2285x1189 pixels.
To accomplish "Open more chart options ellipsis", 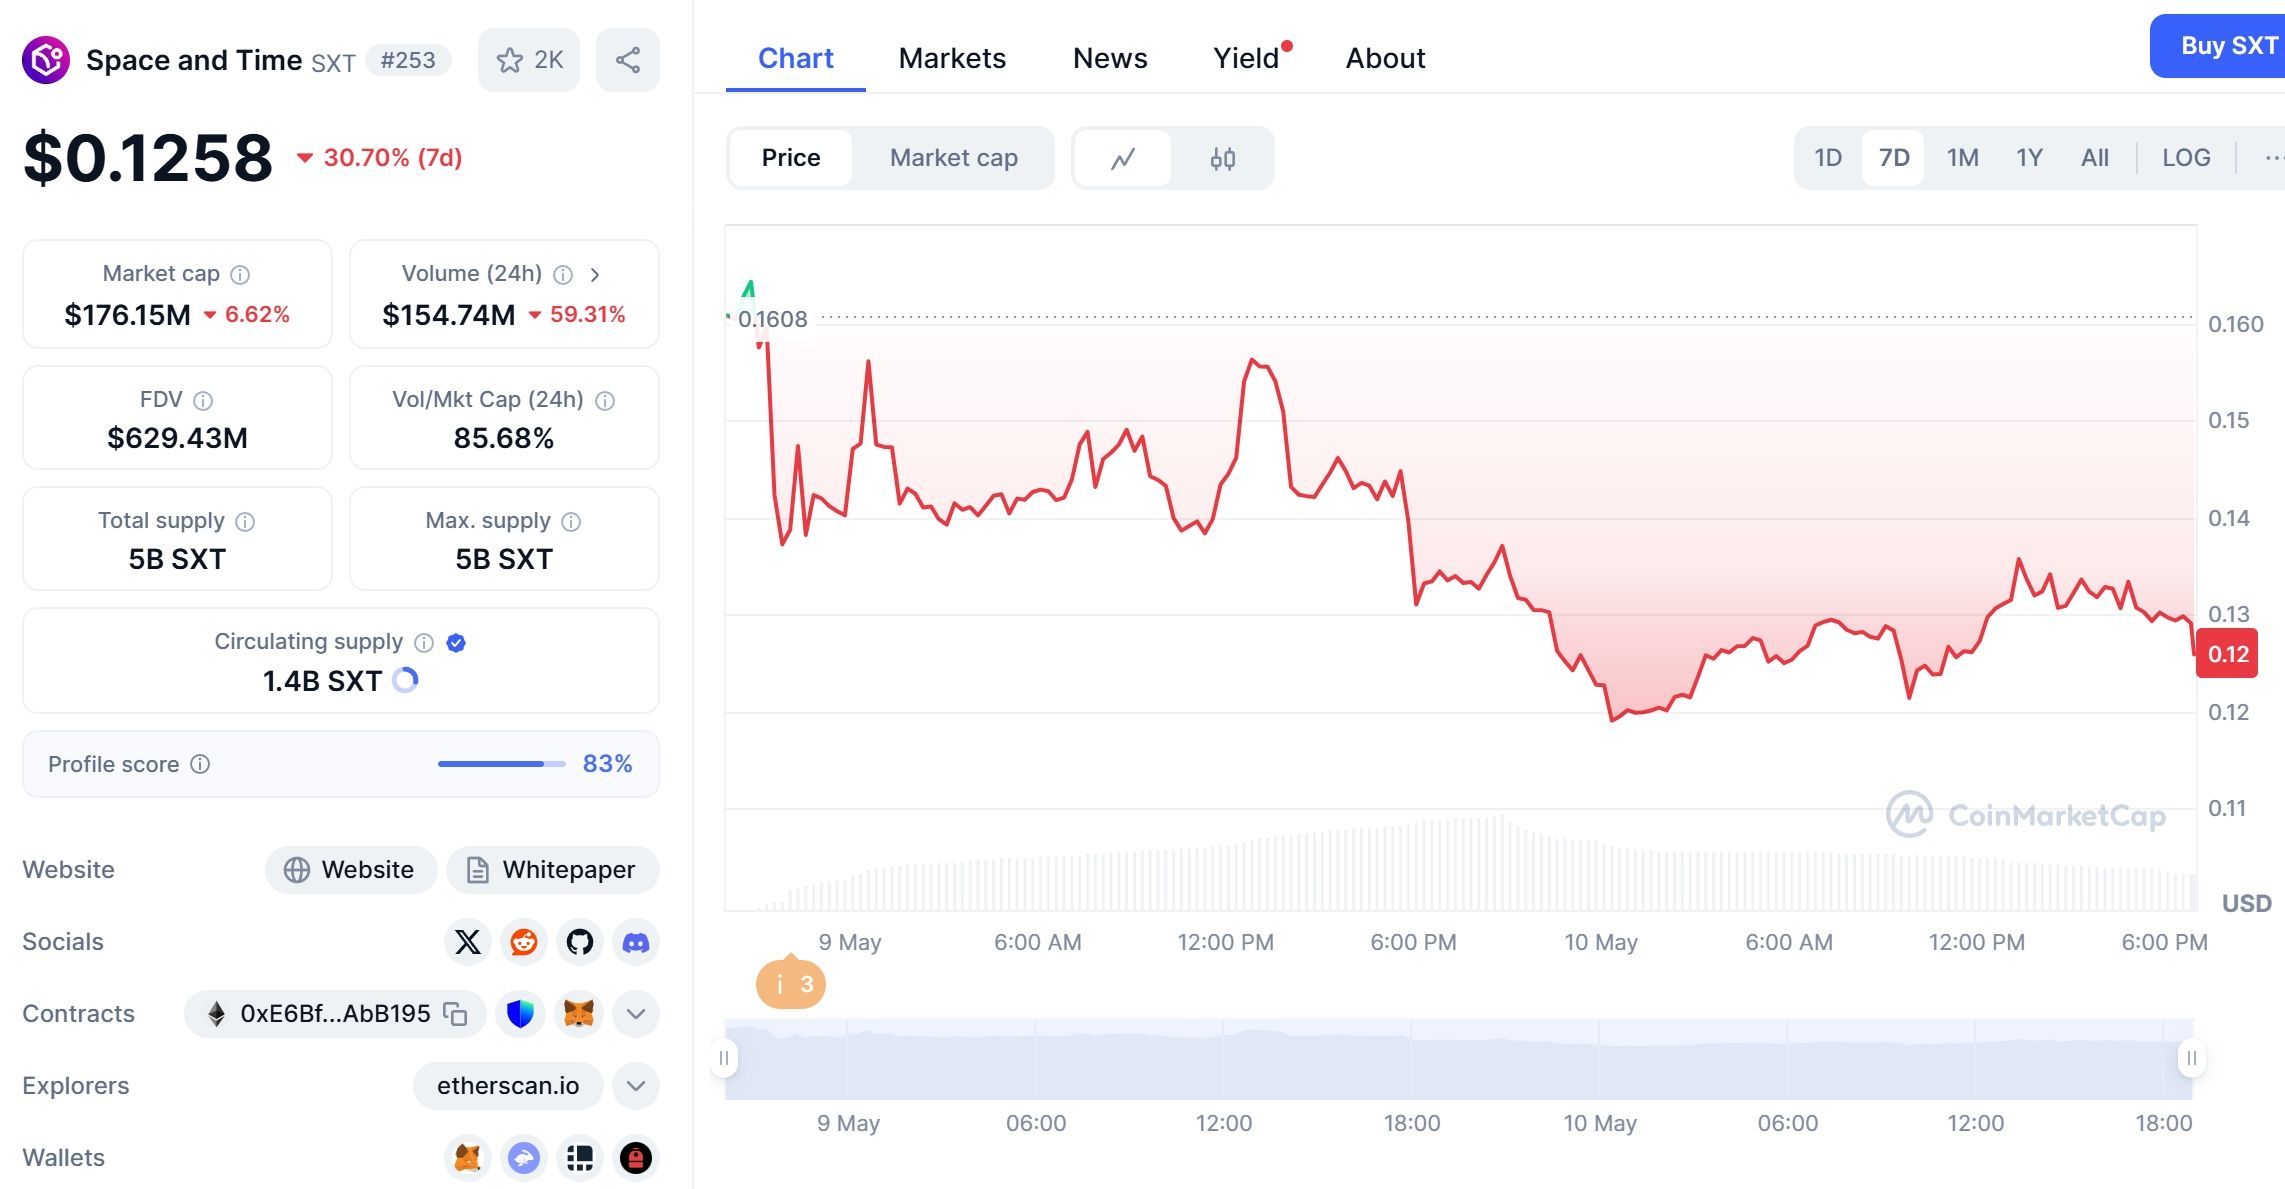I will tap(2277, 157).
